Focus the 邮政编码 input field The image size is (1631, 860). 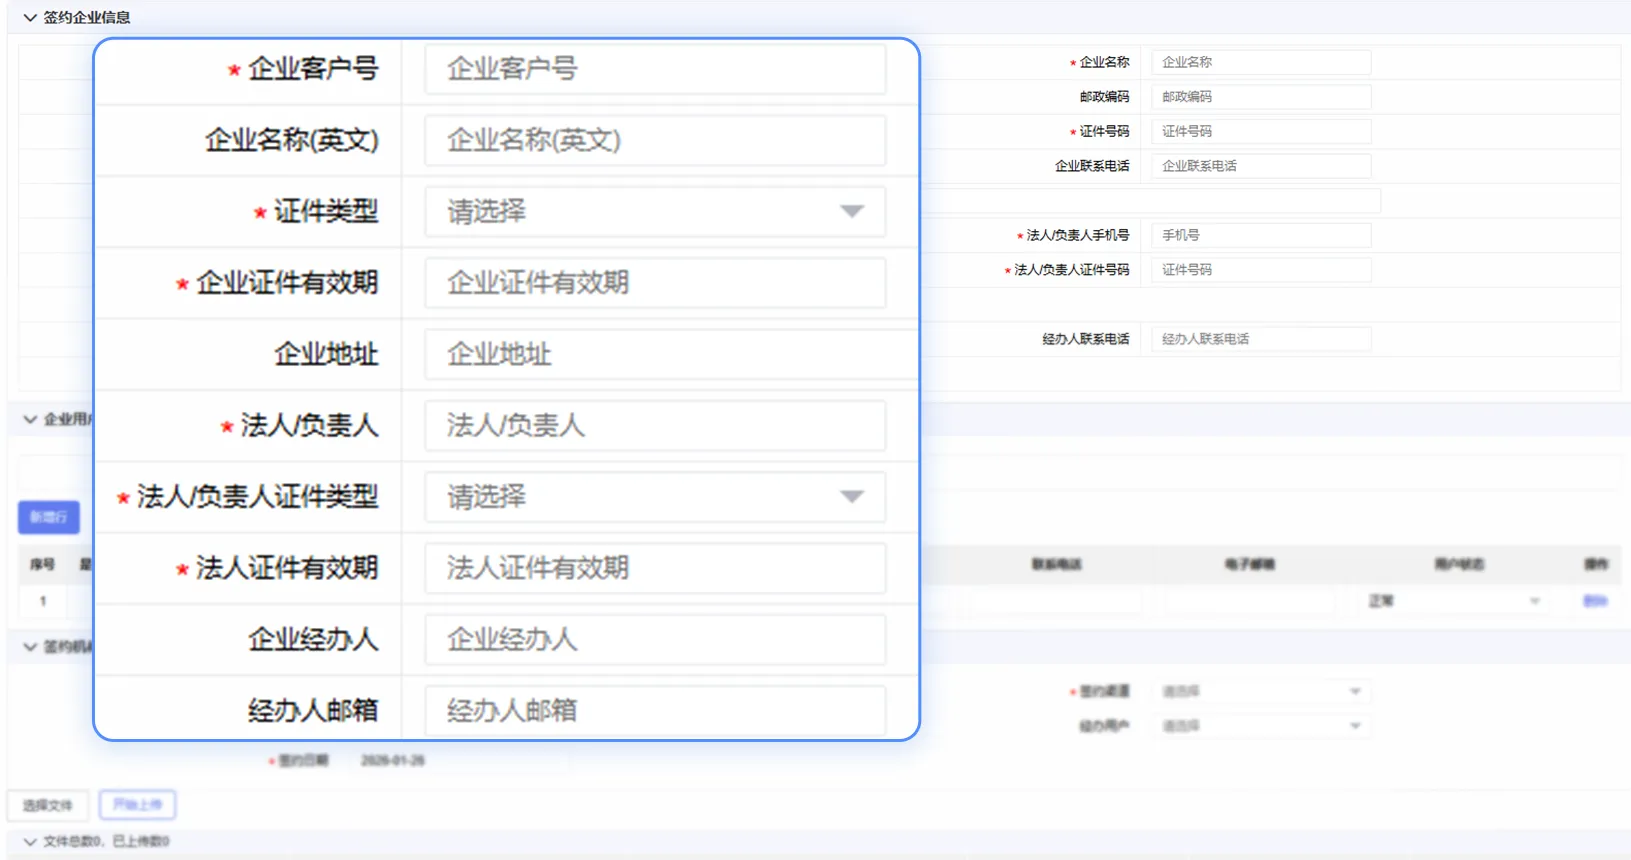click(1260, 97)
